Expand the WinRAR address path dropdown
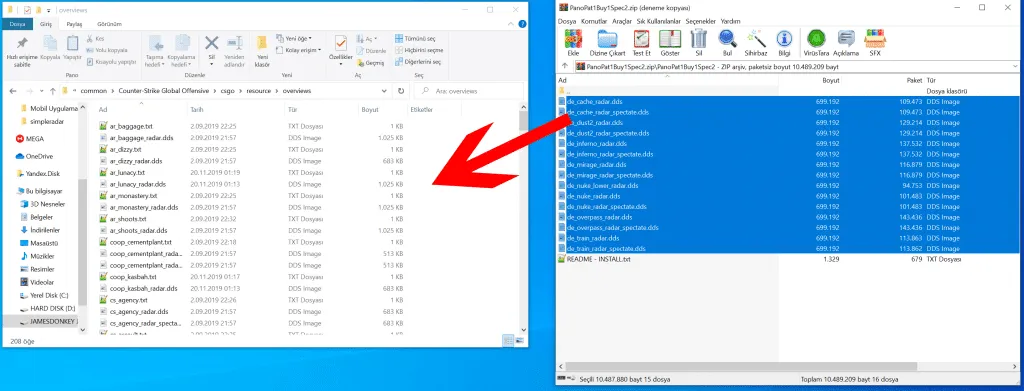Image resolution: width=1024 pixels, height=391 pixels. (1014, 67)
